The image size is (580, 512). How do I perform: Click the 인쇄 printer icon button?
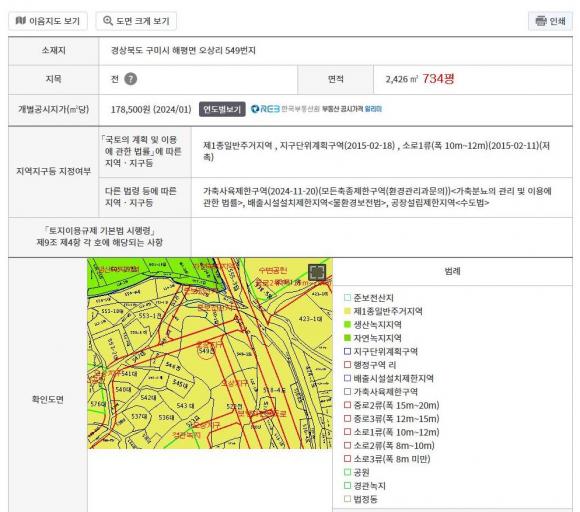coord(550,21)
